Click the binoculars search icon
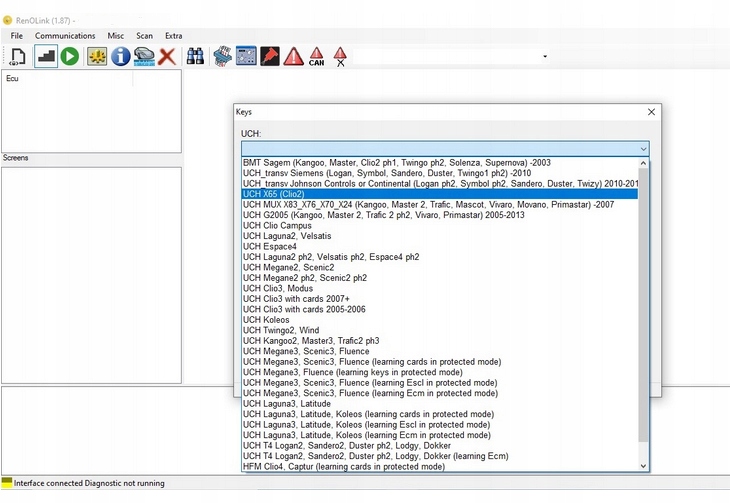Viewport: 730px width, 503px height. pyautogui.click(x=196, y=57)
